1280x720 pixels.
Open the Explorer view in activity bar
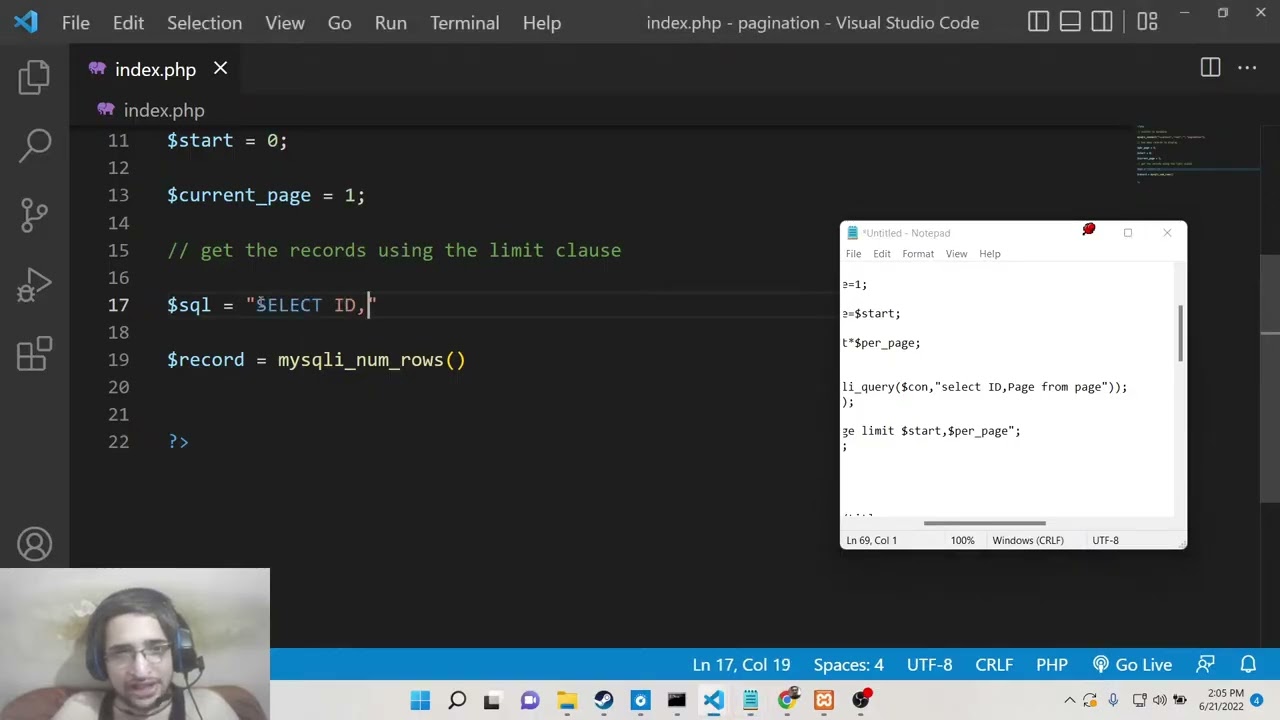tap(34, 77)
